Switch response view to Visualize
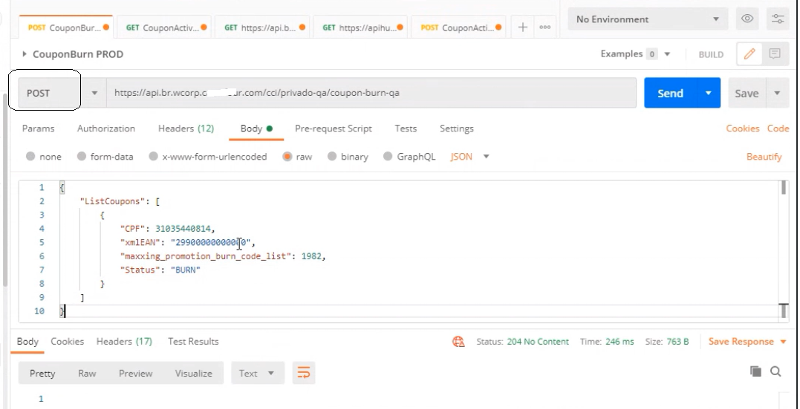Image resolution: width=800 pixels, height=409 pixels. pos(193,373)
